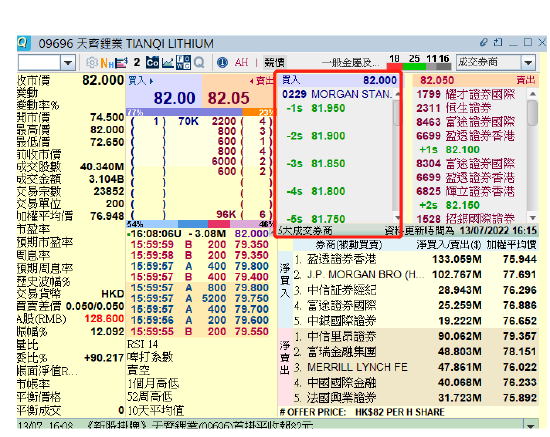
Task: Click the Q application logo in title bar
Action: coord(24,43)
